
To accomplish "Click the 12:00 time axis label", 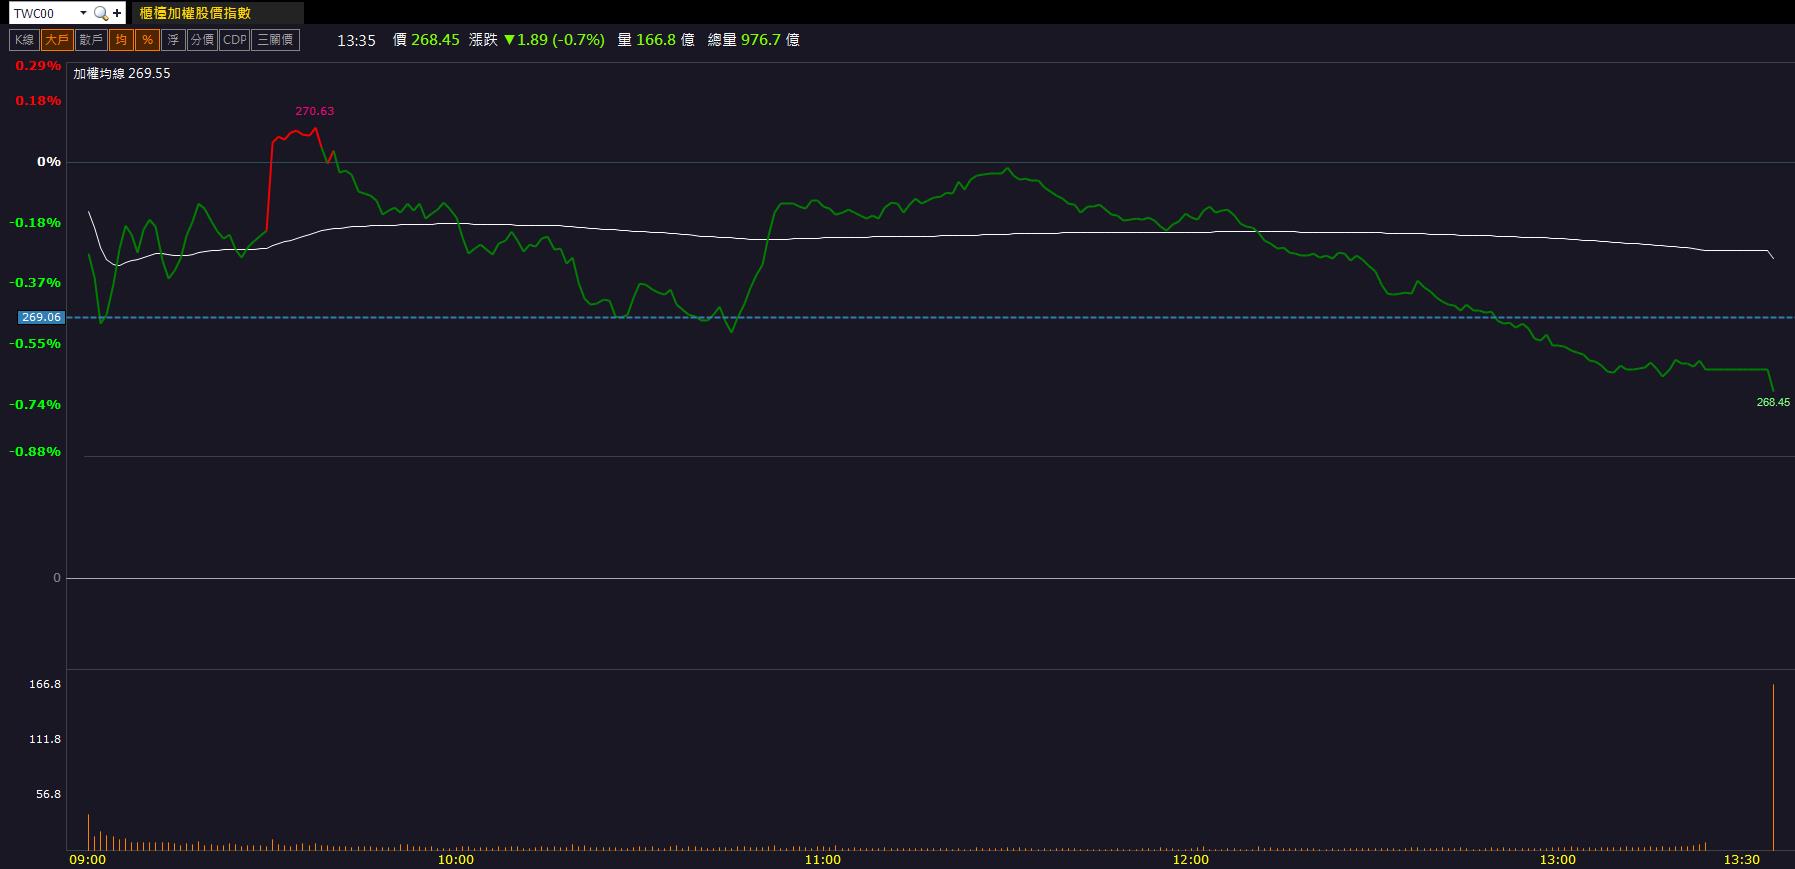I will [x=1190, y=860].
